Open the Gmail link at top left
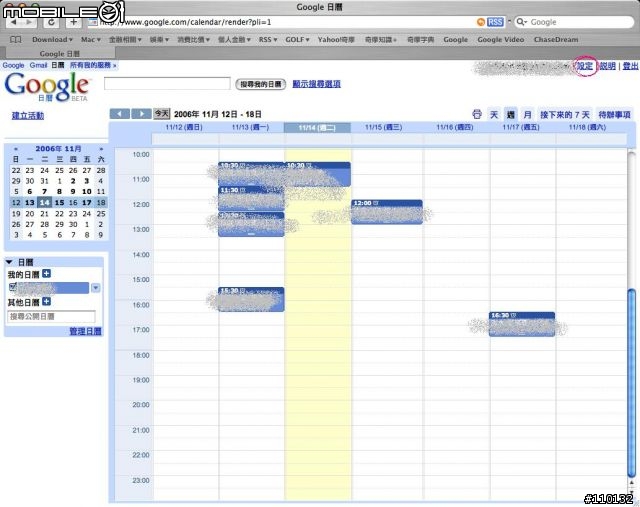Viewport: 640px width, 507px height. coord(38,65)
